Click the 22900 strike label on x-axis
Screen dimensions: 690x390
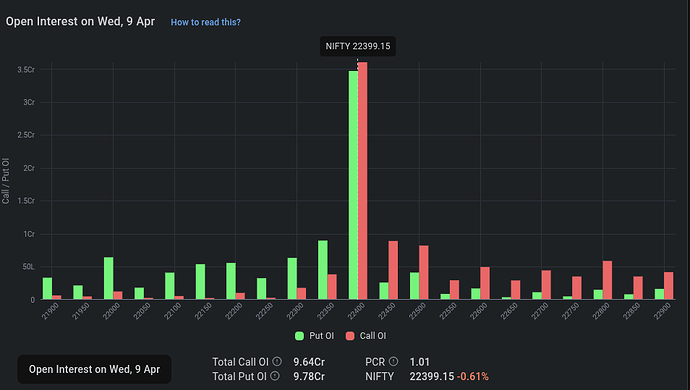(662, 311)
